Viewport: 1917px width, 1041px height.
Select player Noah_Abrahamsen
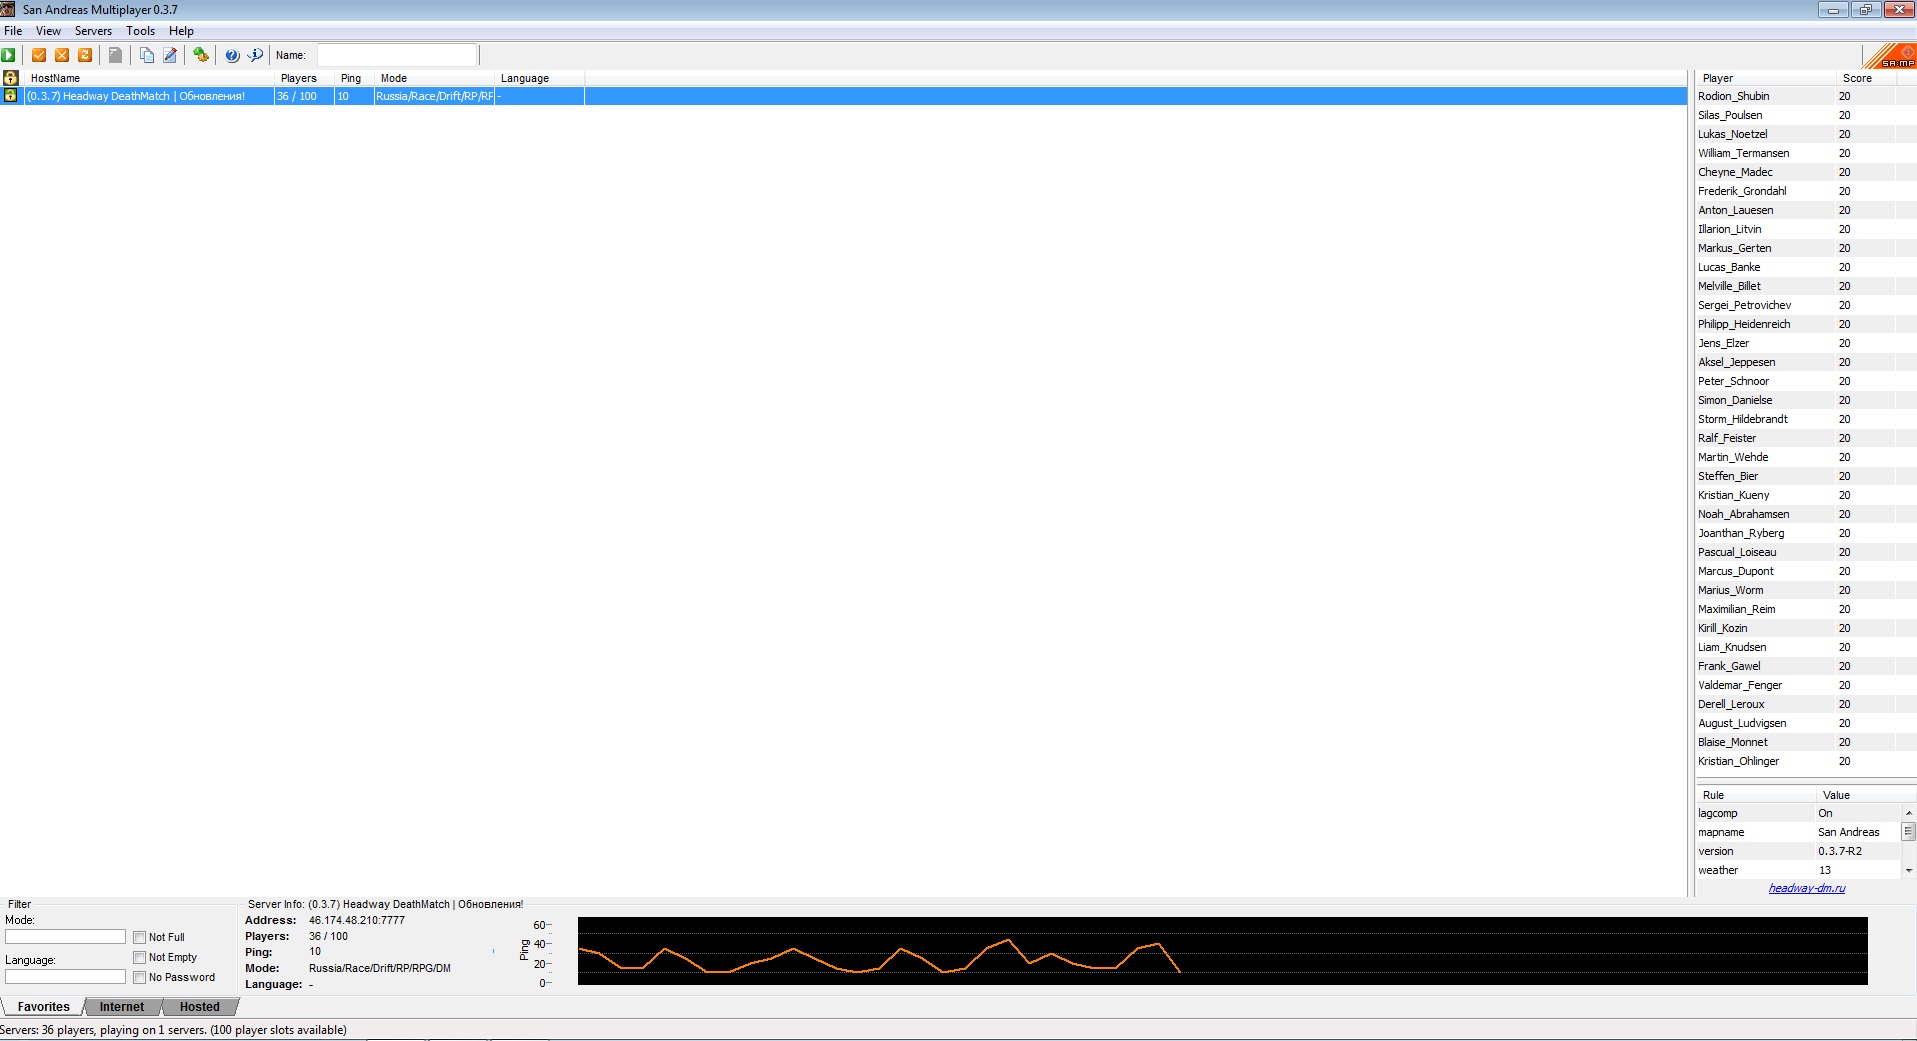tap(1744, 514)
